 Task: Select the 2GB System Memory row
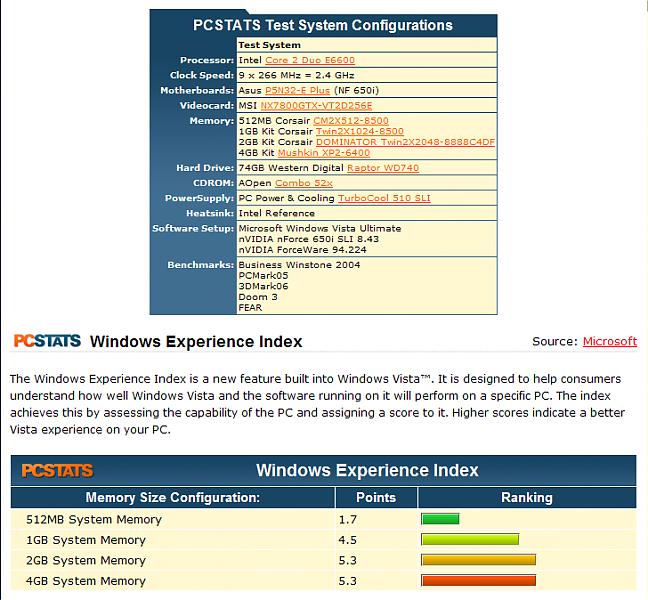coord(324,560)
